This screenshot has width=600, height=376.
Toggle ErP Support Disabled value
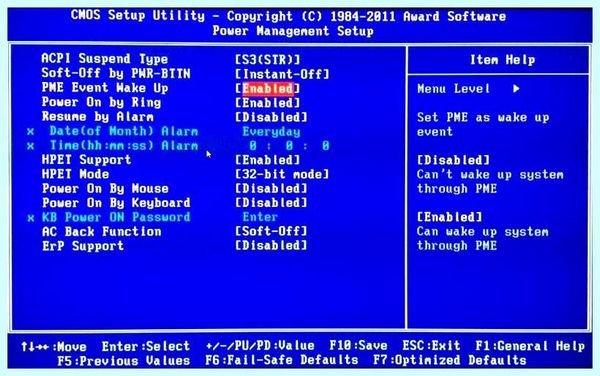pos(271,246)
